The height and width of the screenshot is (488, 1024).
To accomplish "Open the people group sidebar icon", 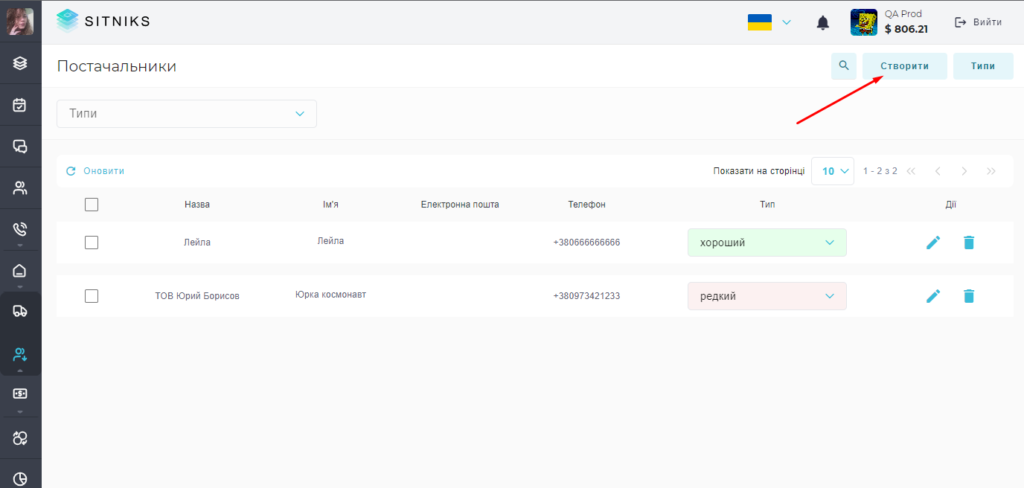I will (x=20, y=188).
